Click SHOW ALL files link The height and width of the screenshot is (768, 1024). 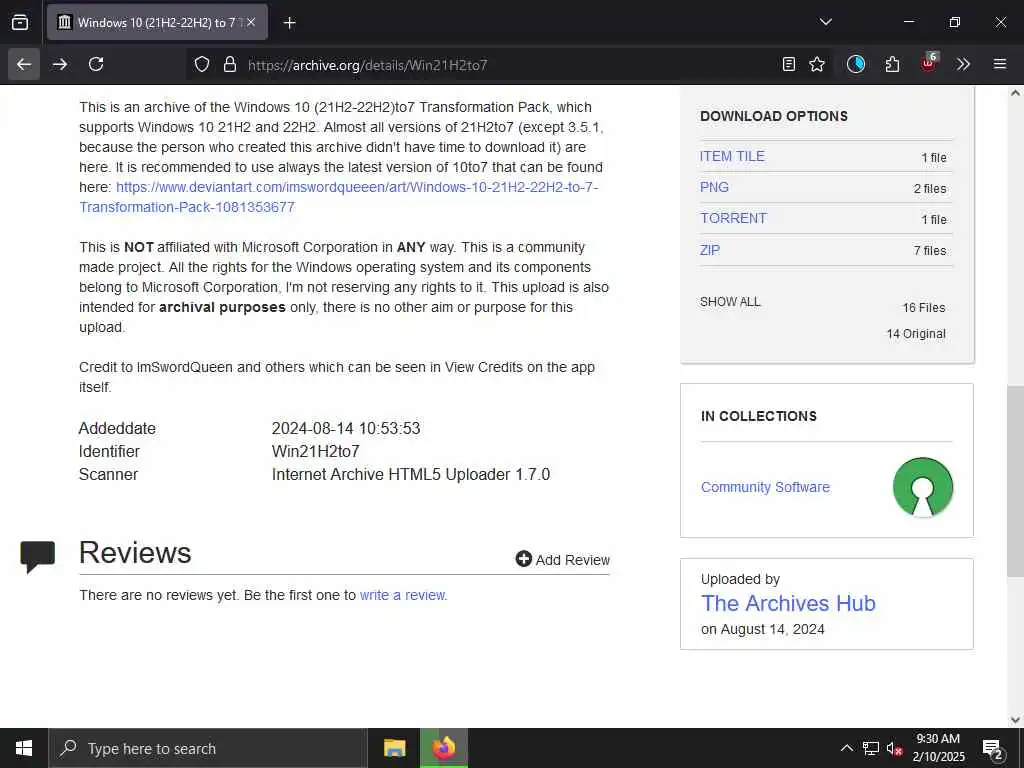click(x=730, y=302)
